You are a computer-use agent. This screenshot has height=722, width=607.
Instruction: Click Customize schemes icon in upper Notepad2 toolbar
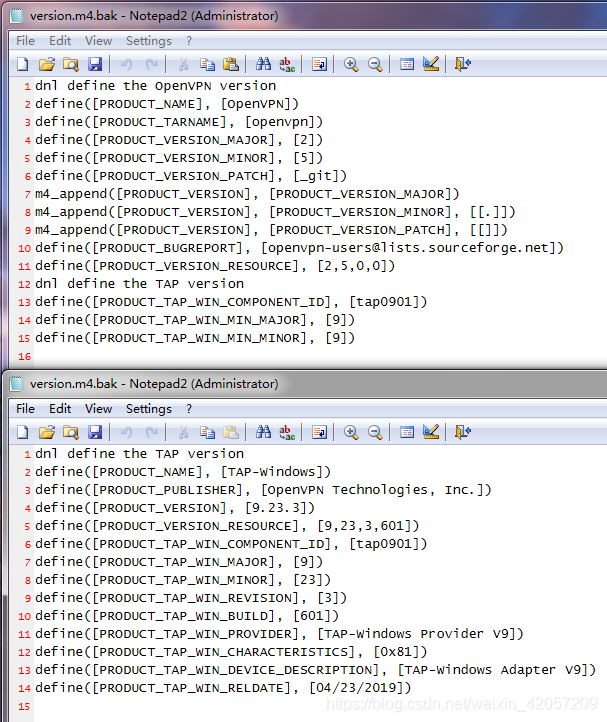click(431, 64)
